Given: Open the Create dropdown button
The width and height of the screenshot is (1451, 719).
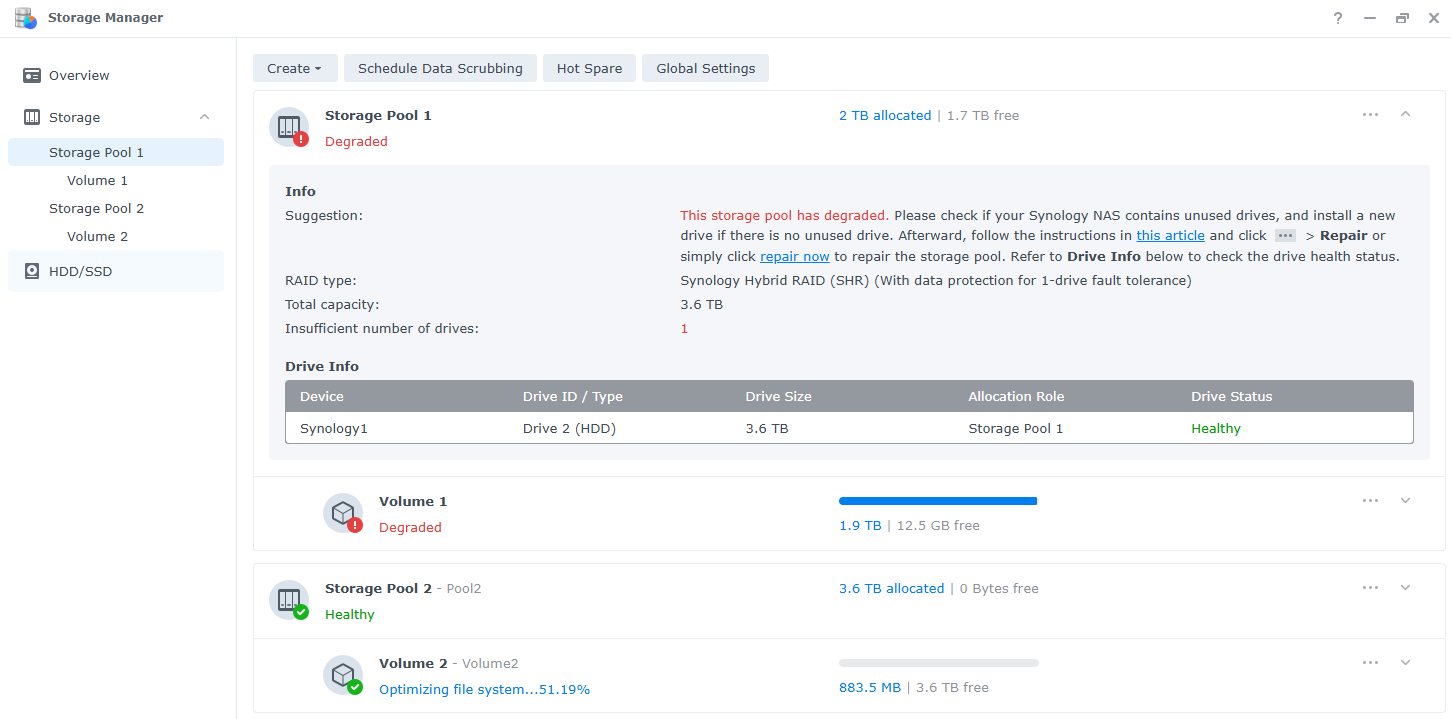Looking at the screenshot, I should point(295,68).
